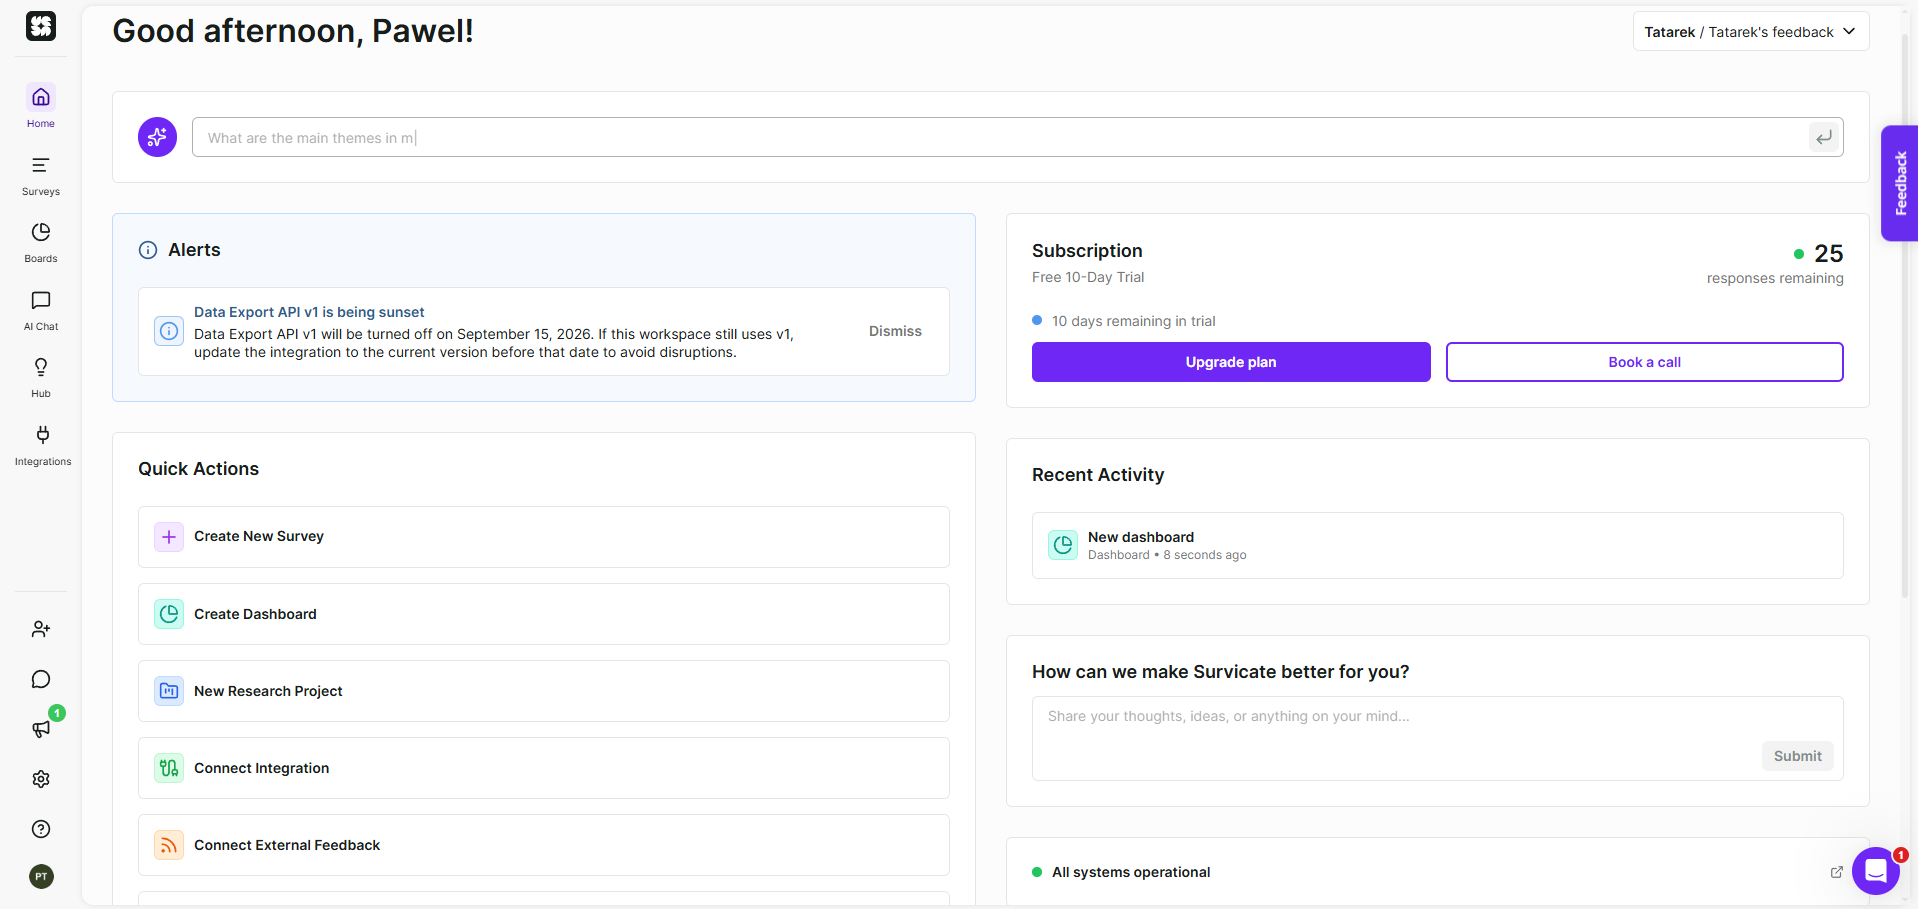Viewport: 1918px width, 909px height.
Task: Dismiss the Data Export API alert
Action: point(895,331)
